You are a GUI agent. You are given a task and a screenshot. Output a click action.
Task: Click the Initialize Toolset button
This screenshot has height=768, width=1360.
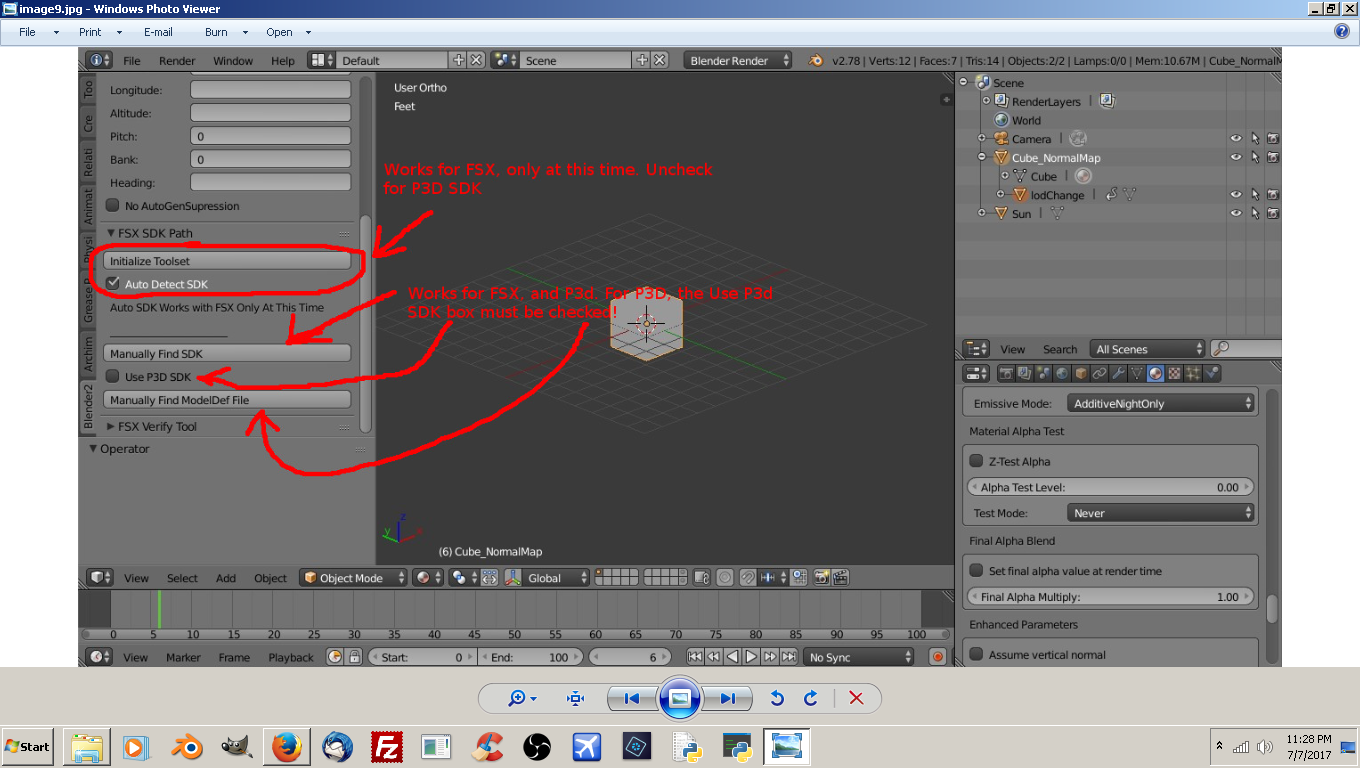click(227, 261)
